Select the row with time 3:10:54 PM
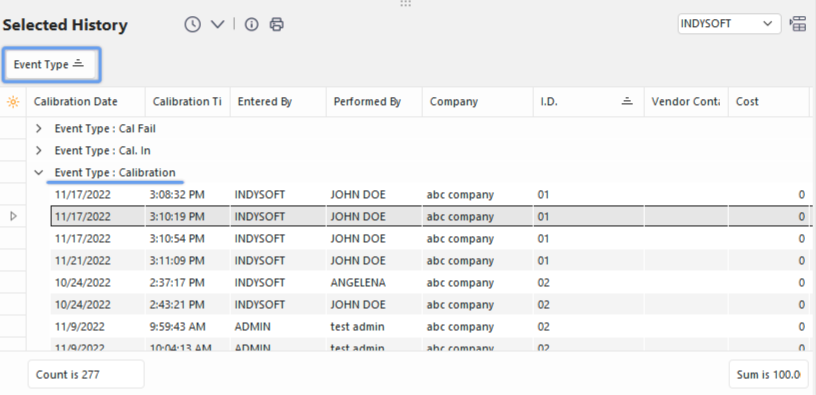Viewport: 816px width, 395px height. coord(430,238)
